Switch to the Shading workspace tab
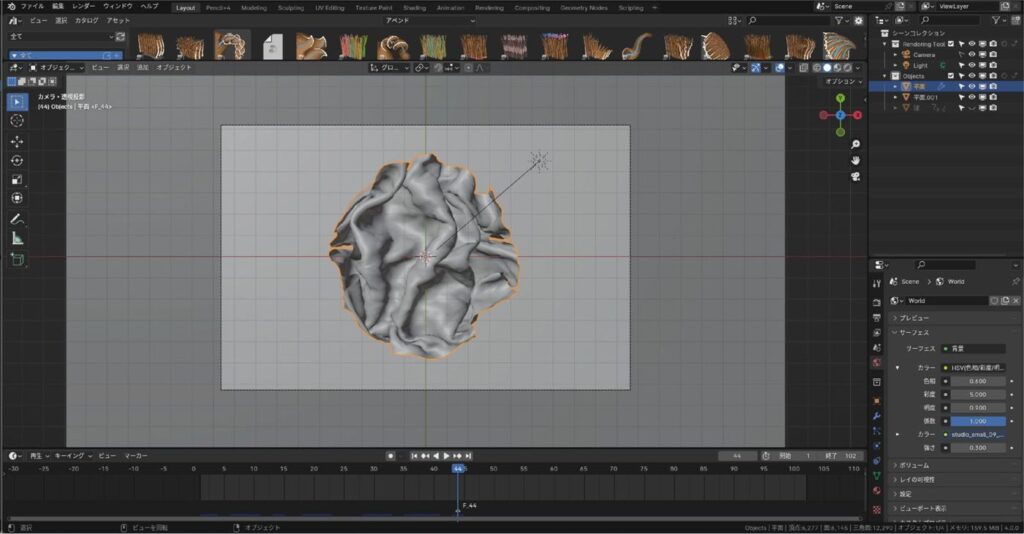This screenshot has height=534, width=1024. click(x=414, y=8)
